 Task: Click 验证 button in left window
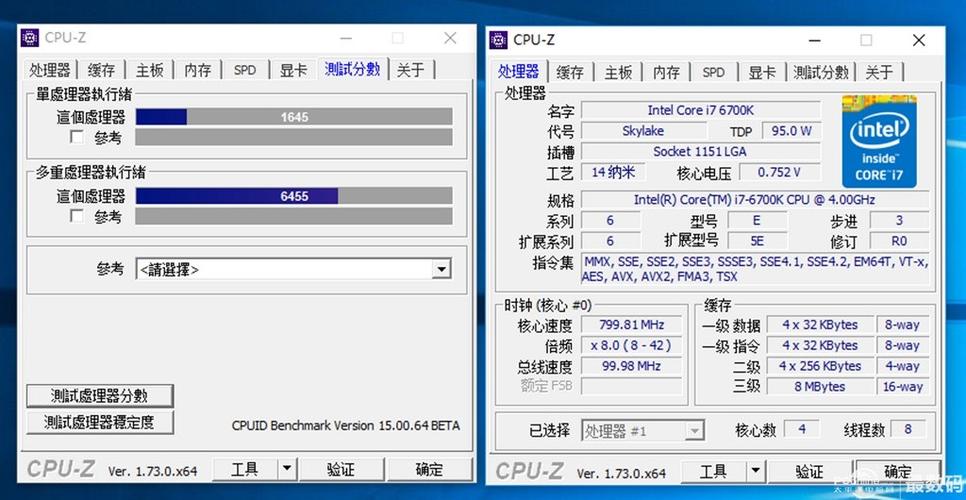(341, 469)
